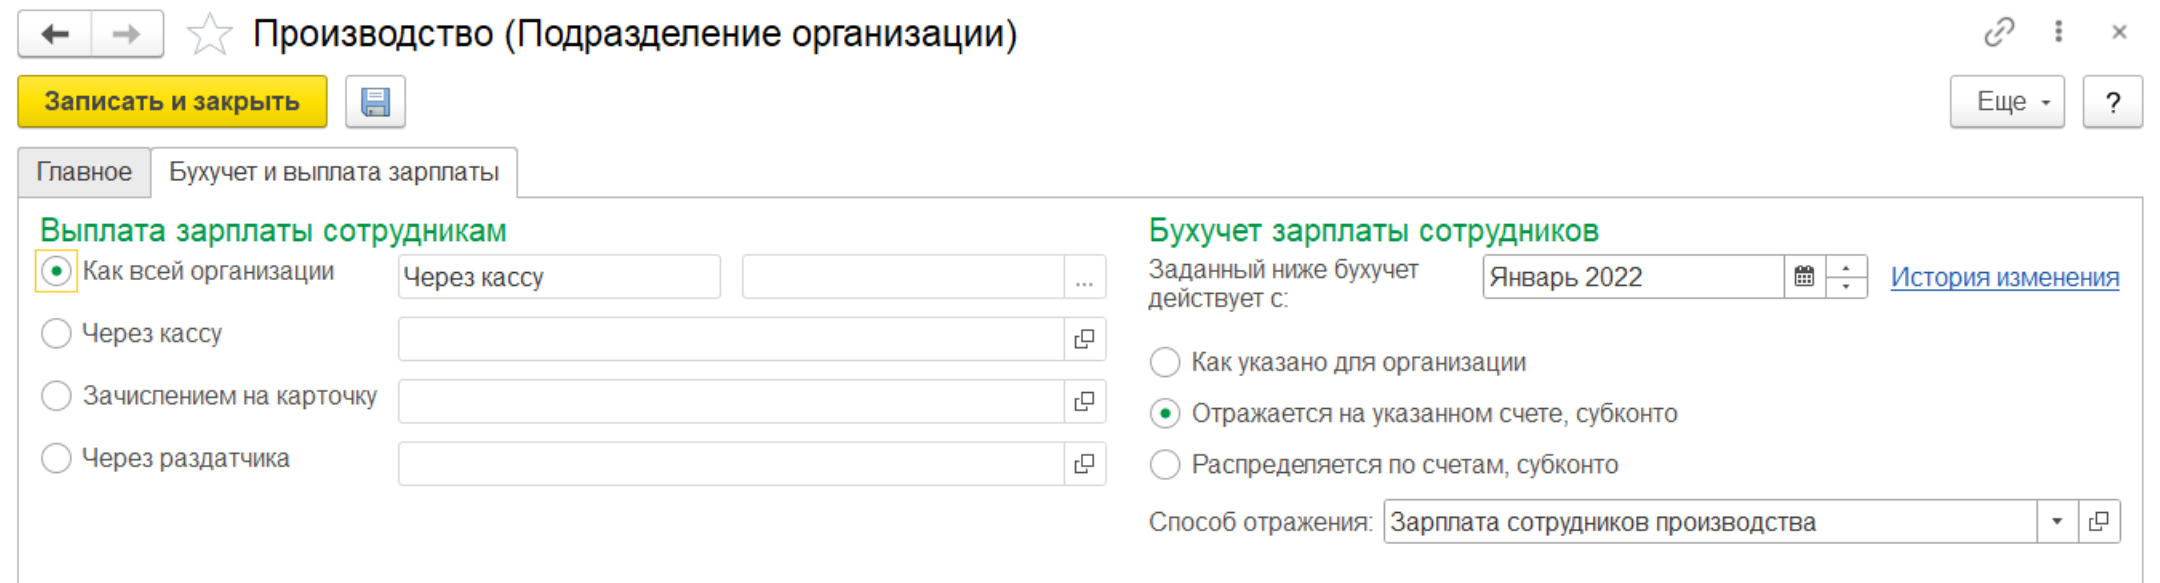Click month stepper arrows beside date field
The height and width of the screenshot is (583, 2160).
coord(1846,277)
